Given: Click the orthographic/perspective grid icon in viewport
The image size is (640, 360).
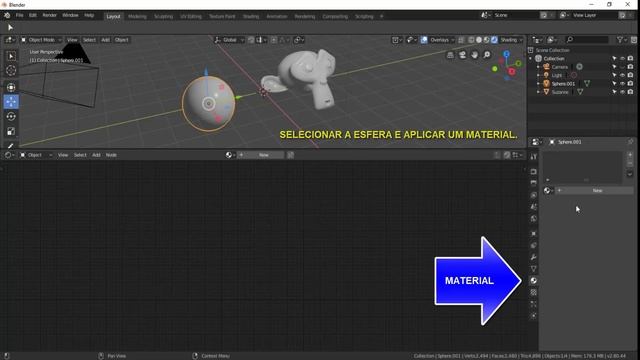Looking at the screenshot, I should [x=450, y=55].
